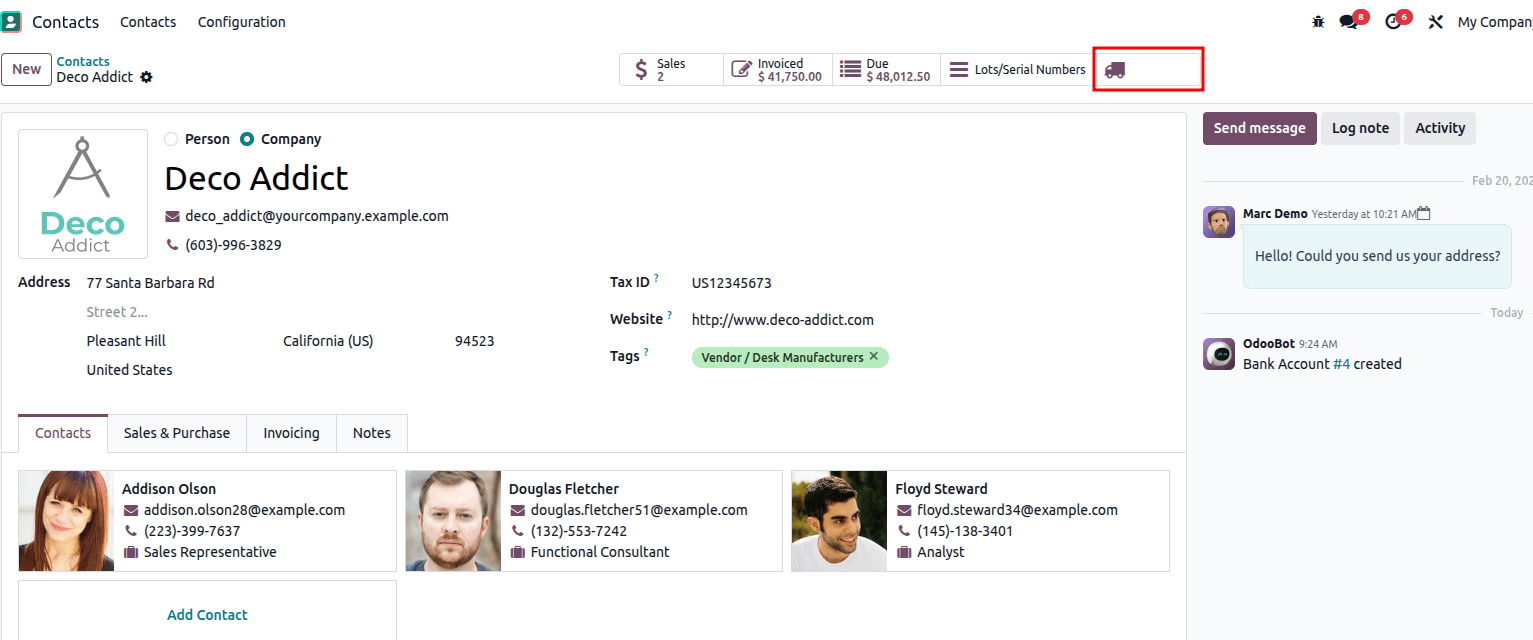
Task: Click the Street 2 placeholder field
Action: click(117, 311)
